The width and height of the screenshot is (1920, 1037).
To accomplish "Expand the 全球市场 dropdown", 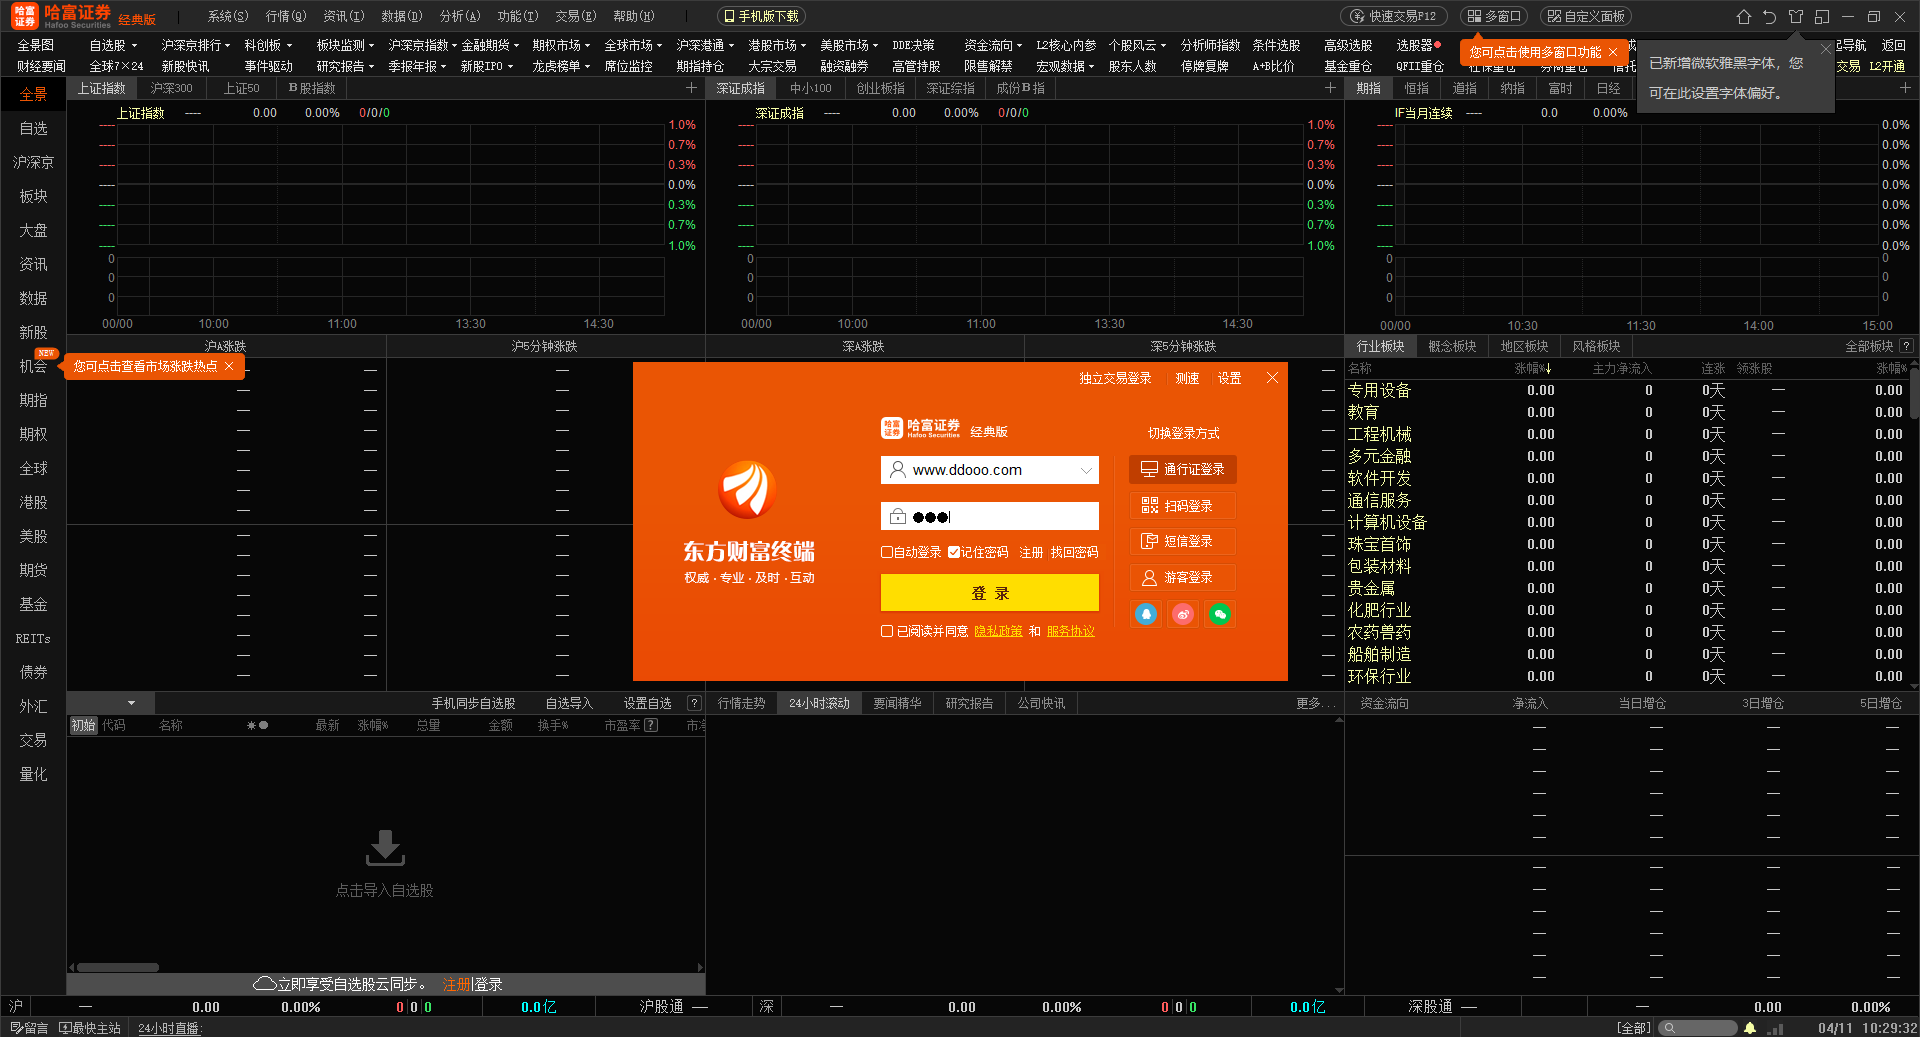I will [x=659, y=46].
